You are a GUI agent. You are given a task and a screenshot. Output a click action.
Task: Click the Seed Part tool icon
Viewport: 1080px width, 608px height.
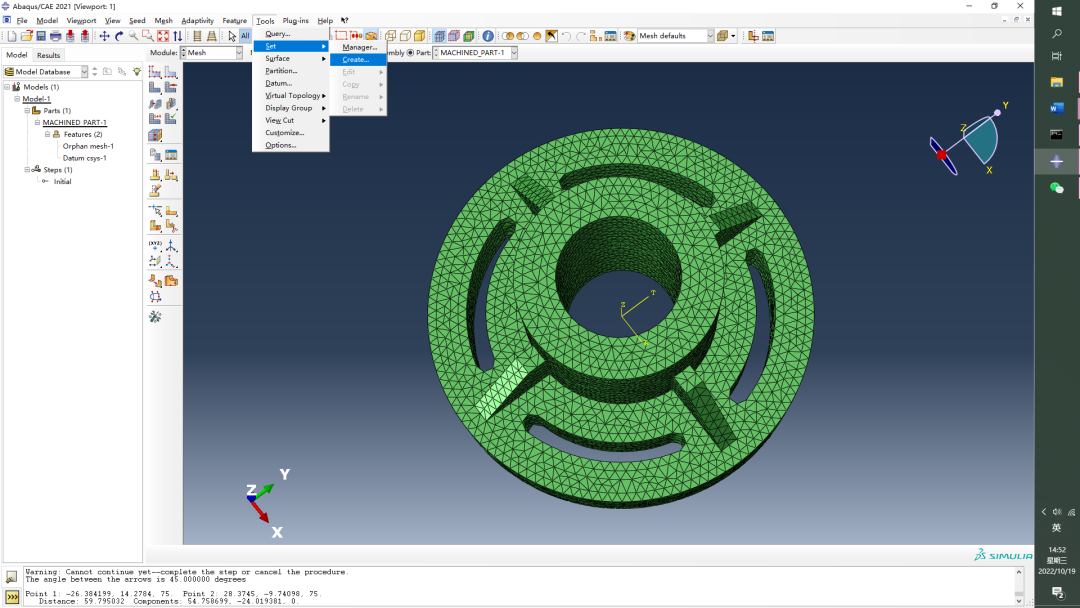[x=155, y=72]
